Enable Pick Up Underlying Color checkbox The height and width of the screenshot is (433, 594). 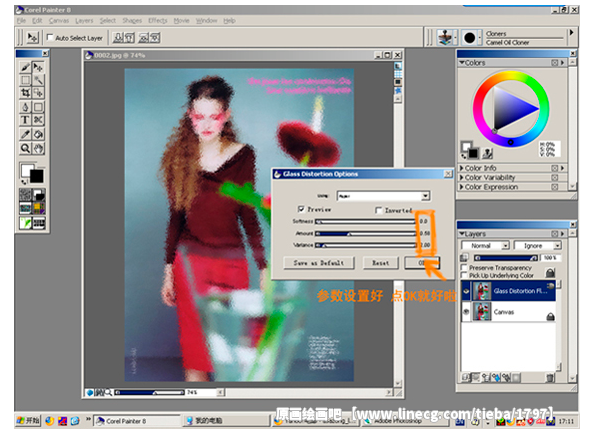click(464, 275)
